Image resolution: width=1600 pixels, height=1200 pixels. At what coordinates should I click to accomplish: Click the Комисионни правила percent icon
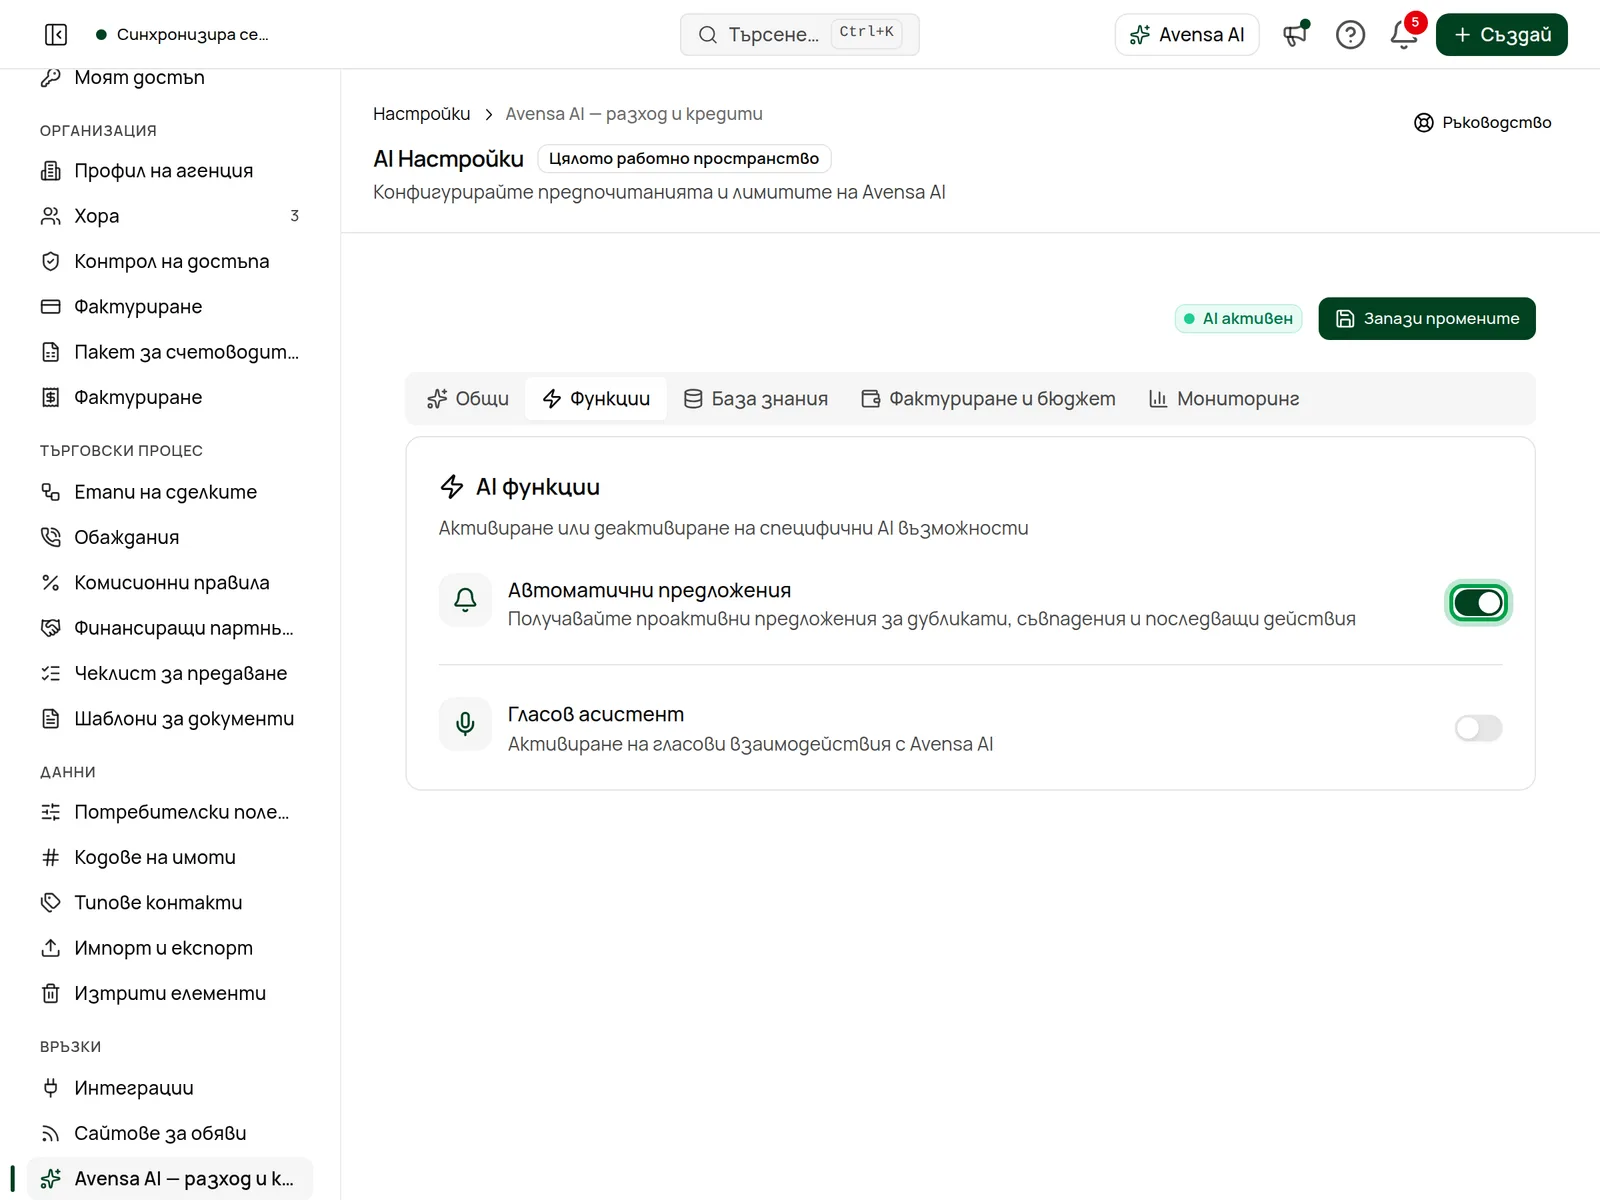tap(51, 583)
